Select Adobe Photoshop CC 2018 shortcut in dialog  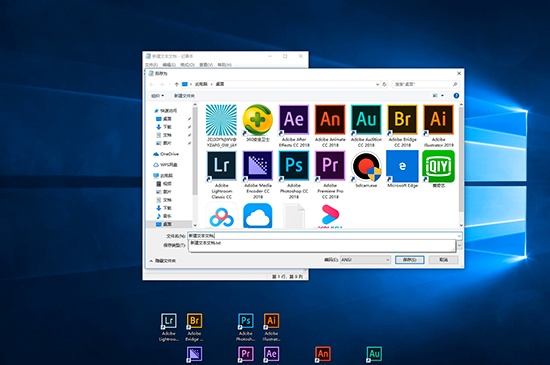(x=294, y=175)
